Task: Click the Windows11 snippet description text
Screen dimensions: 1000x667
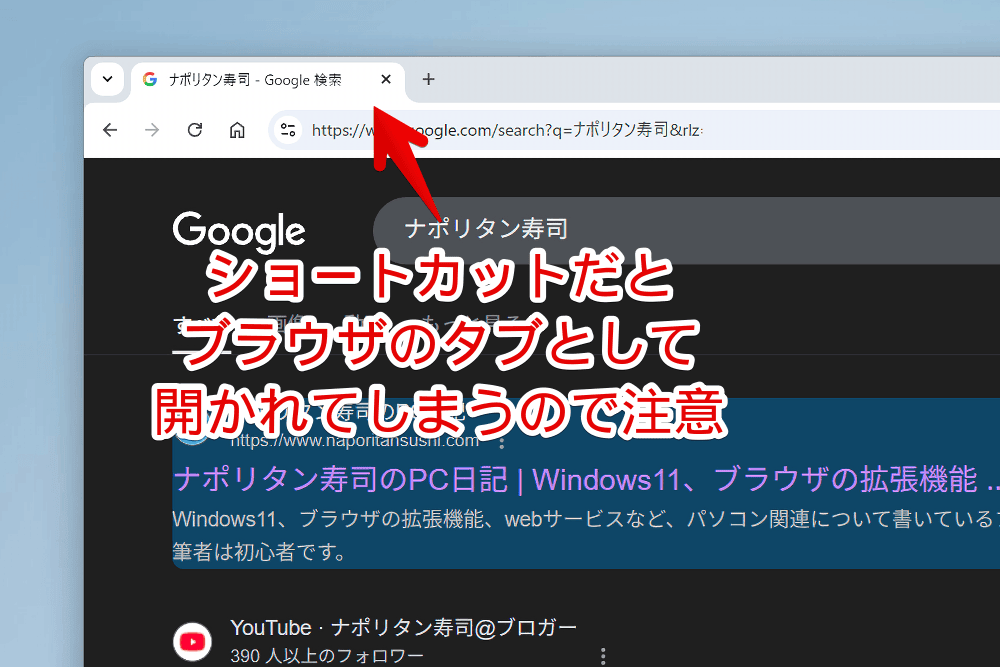Action: pos(585,535)
